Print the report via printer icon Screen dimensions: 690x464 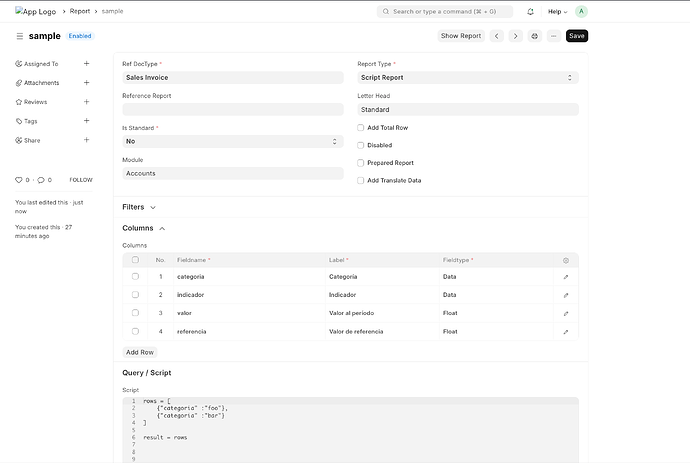[x=534, y=36]
